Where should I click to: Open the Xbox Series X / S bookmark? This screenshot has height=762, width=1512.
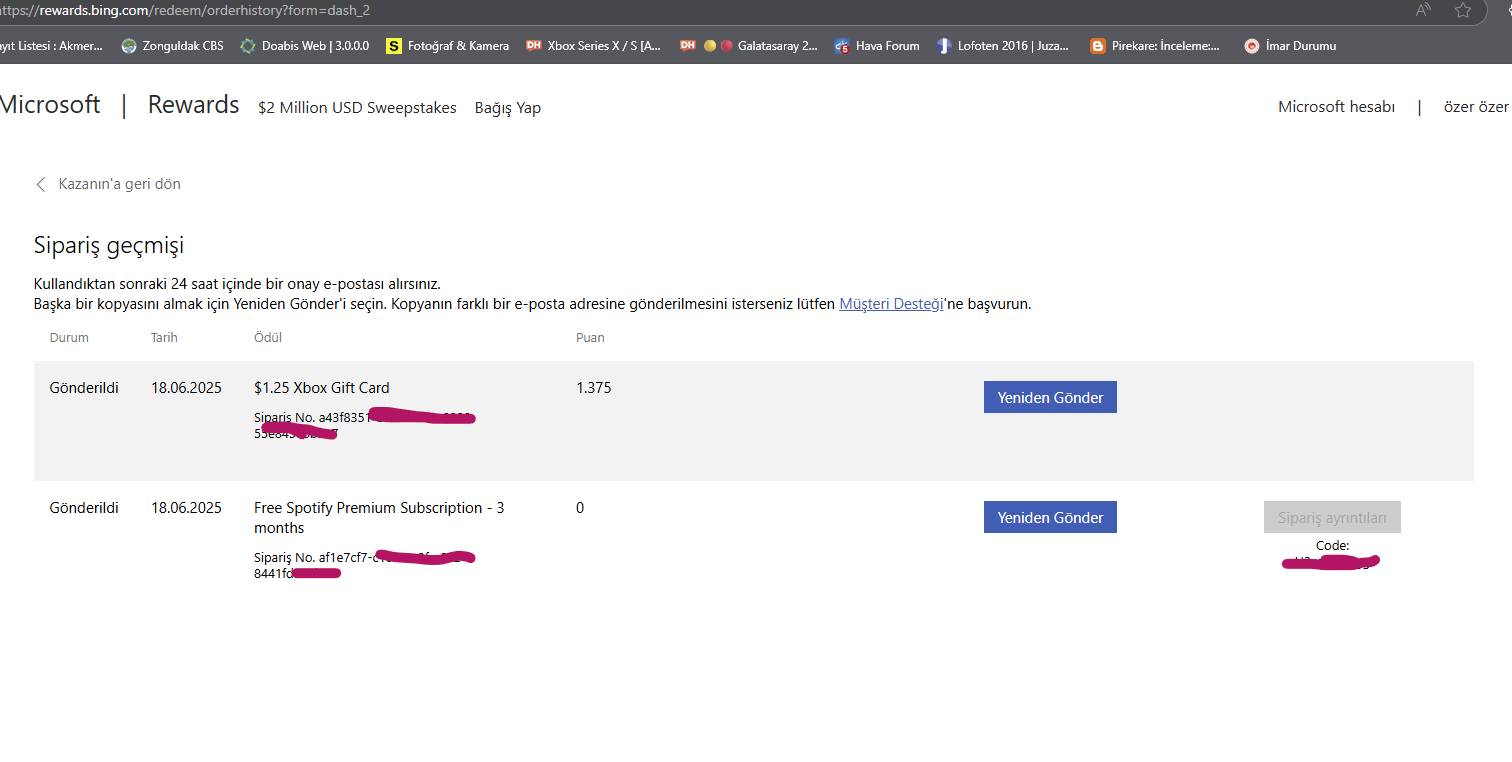pyautogui.click(x=593, y=46)
